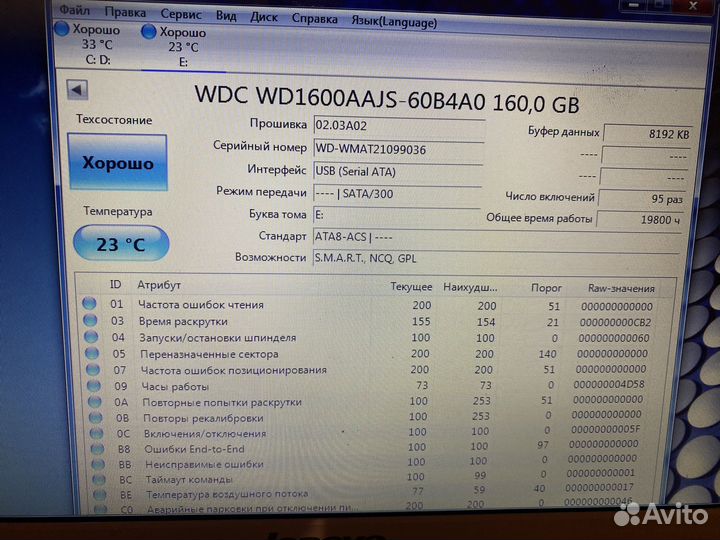Click the ID column header
The width and height of the screenshot is (720, 540).
(x=115, y=284)
